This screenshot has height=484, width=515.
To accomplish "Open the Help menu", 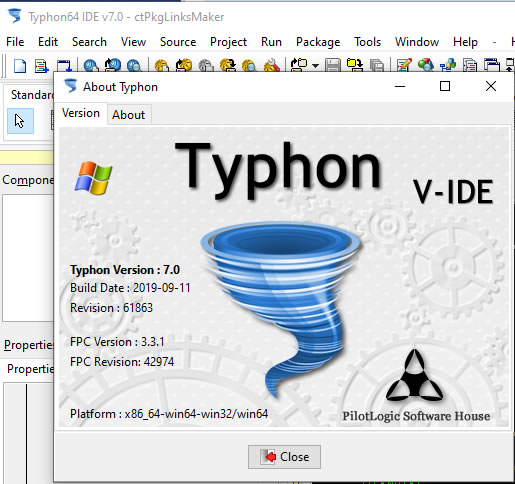I will tap(465, 42).
